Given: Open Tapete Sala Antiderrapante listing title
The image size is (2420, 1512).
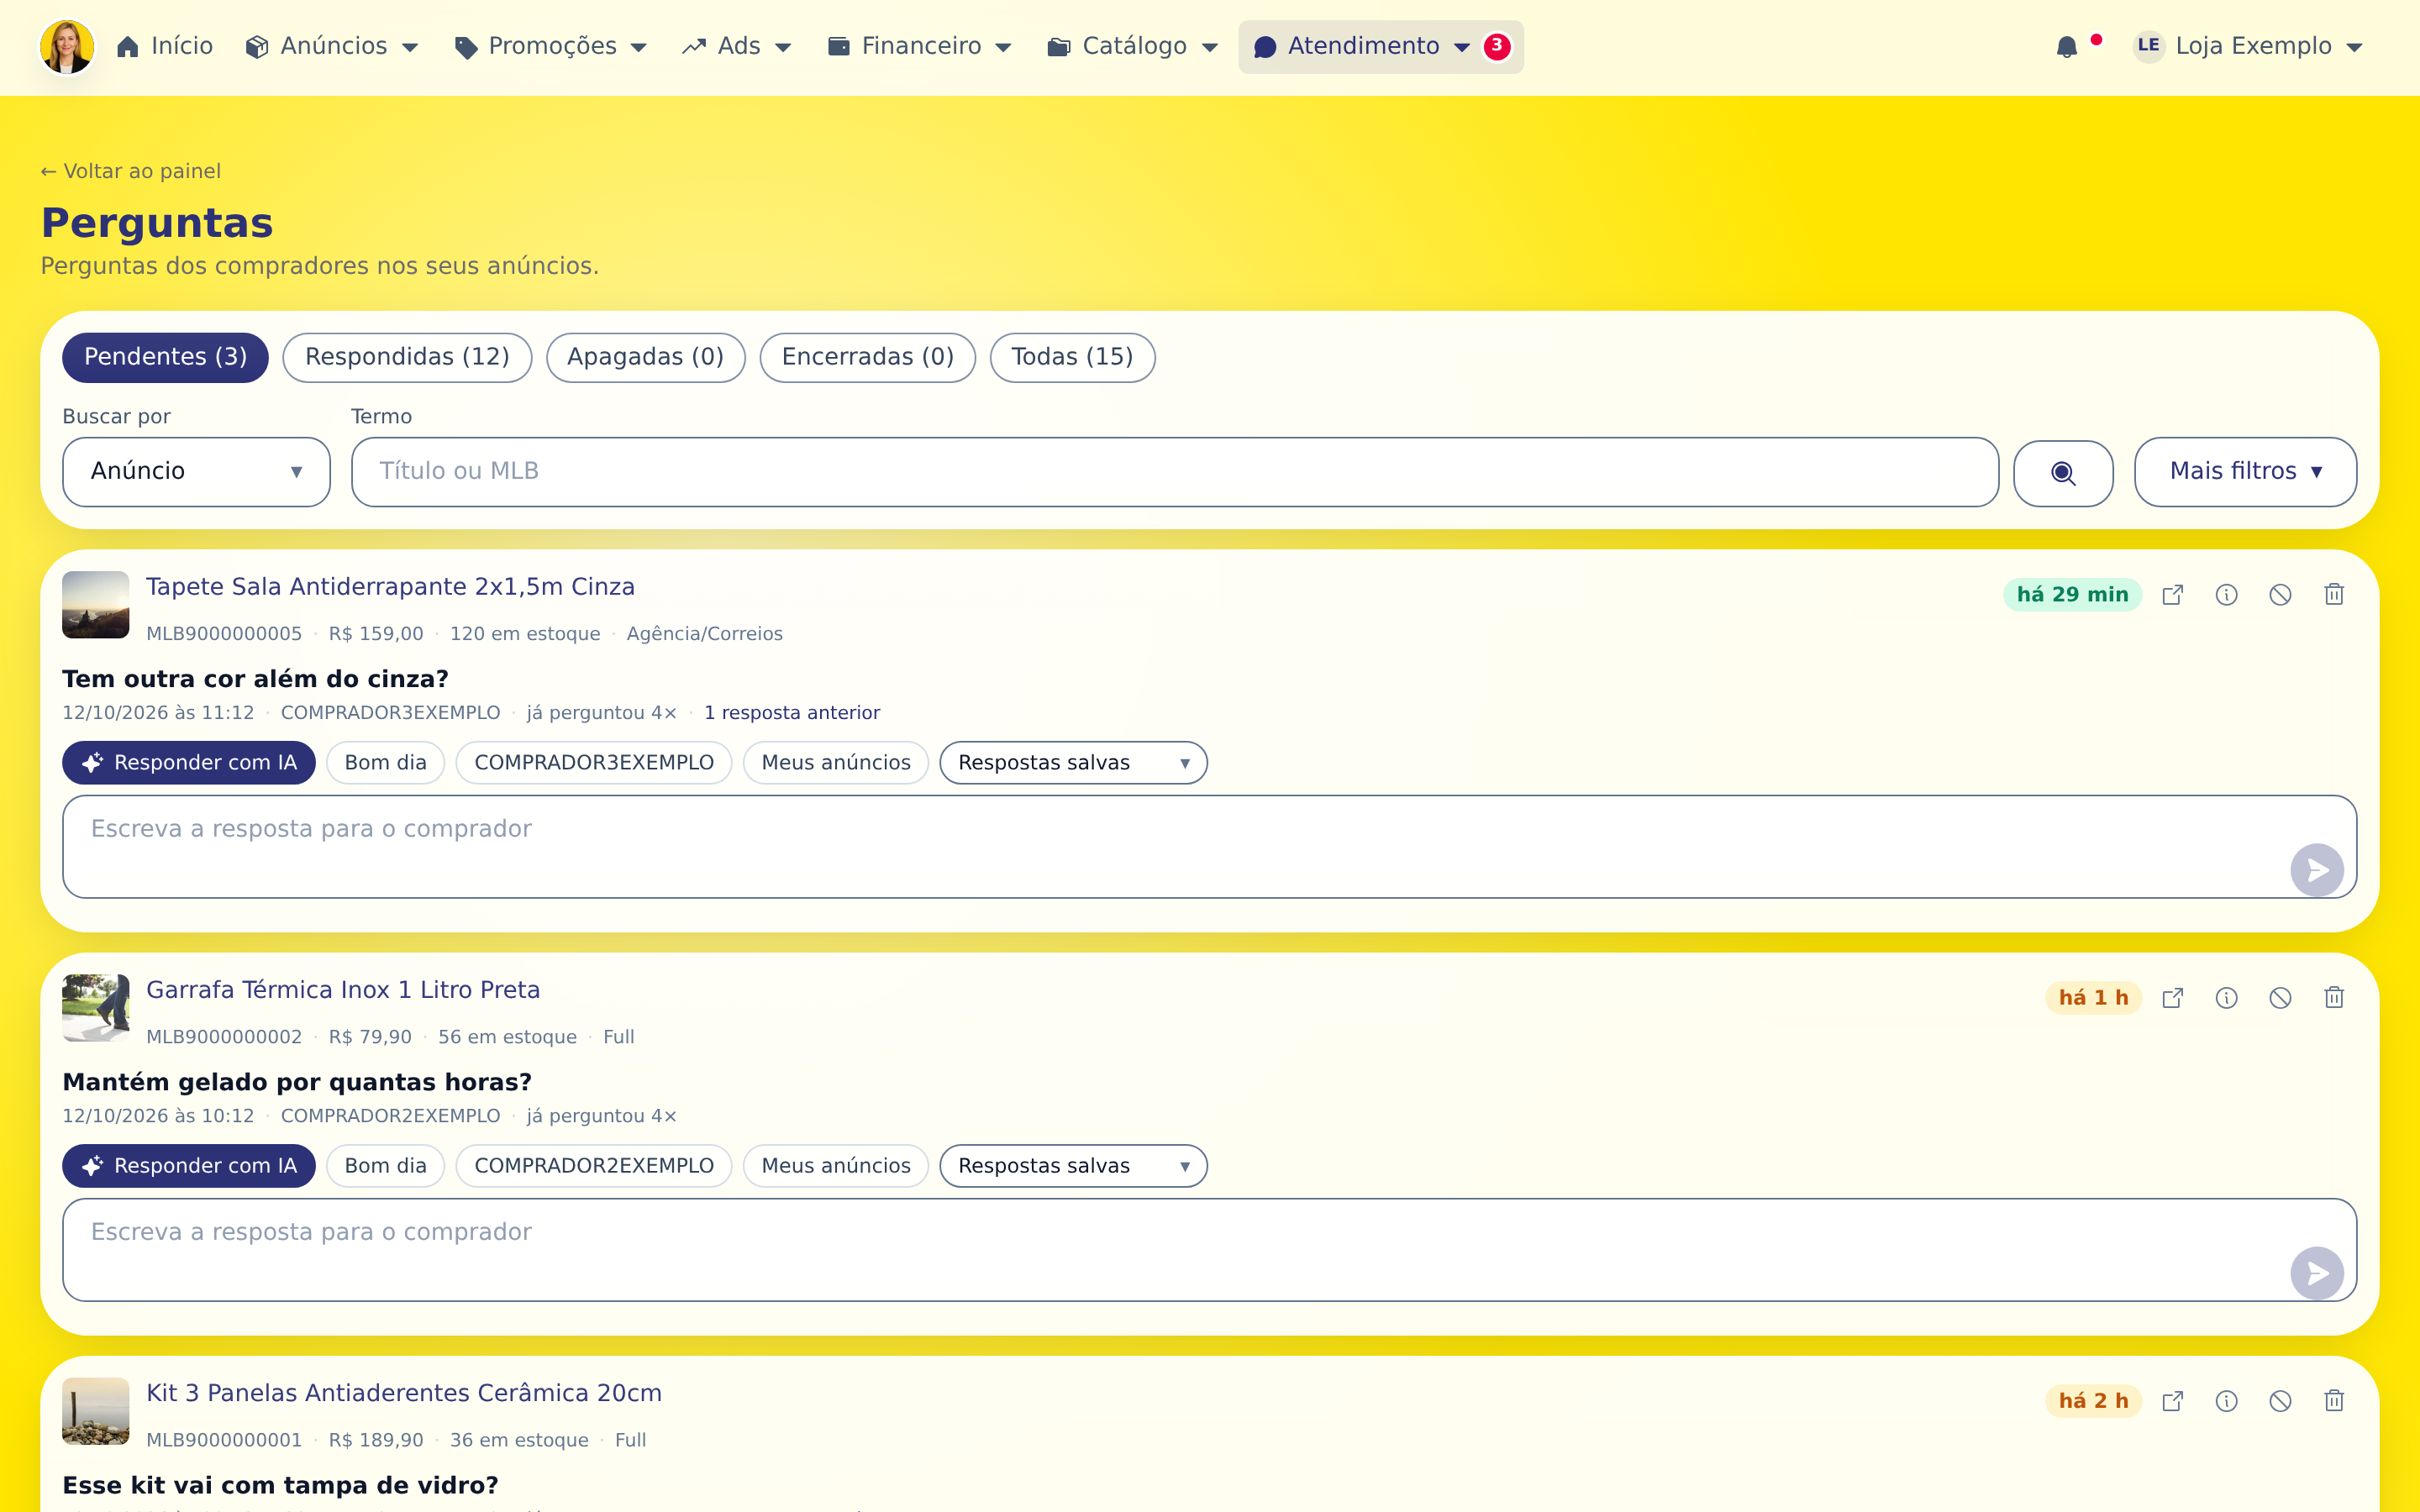Looking at the screenshot, I should [x=390, y=587].
